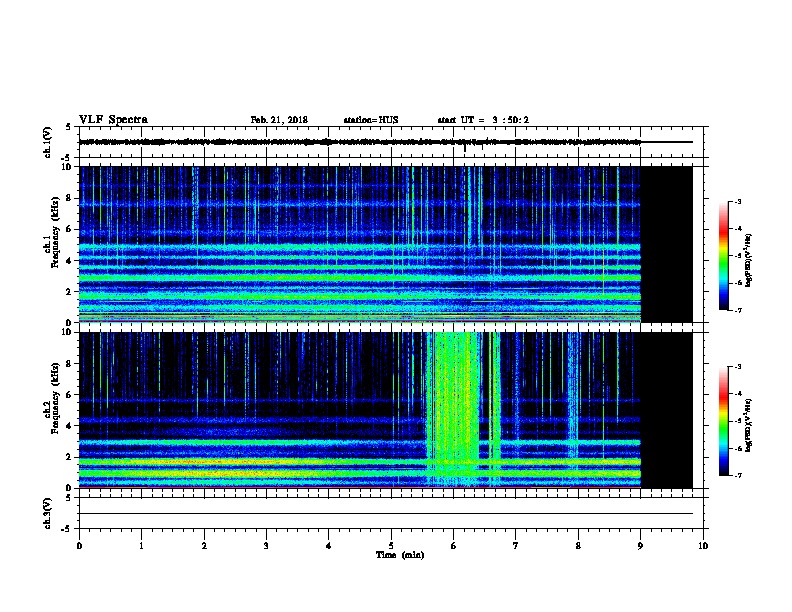The image size is (792, 612).
Task: Click time axis tick label "9"
Action: point(640,545)
